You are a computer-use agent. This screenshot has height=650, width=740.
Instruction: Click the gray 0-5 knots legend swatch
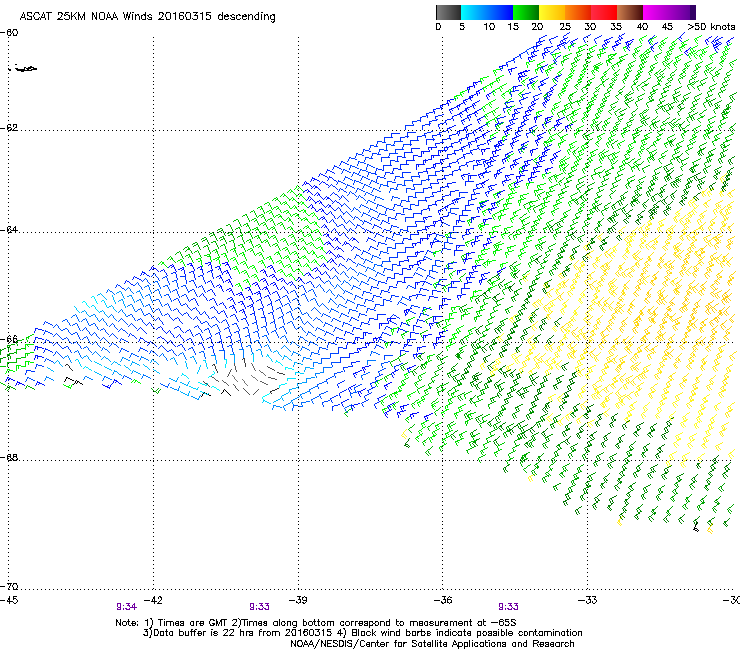448,12
